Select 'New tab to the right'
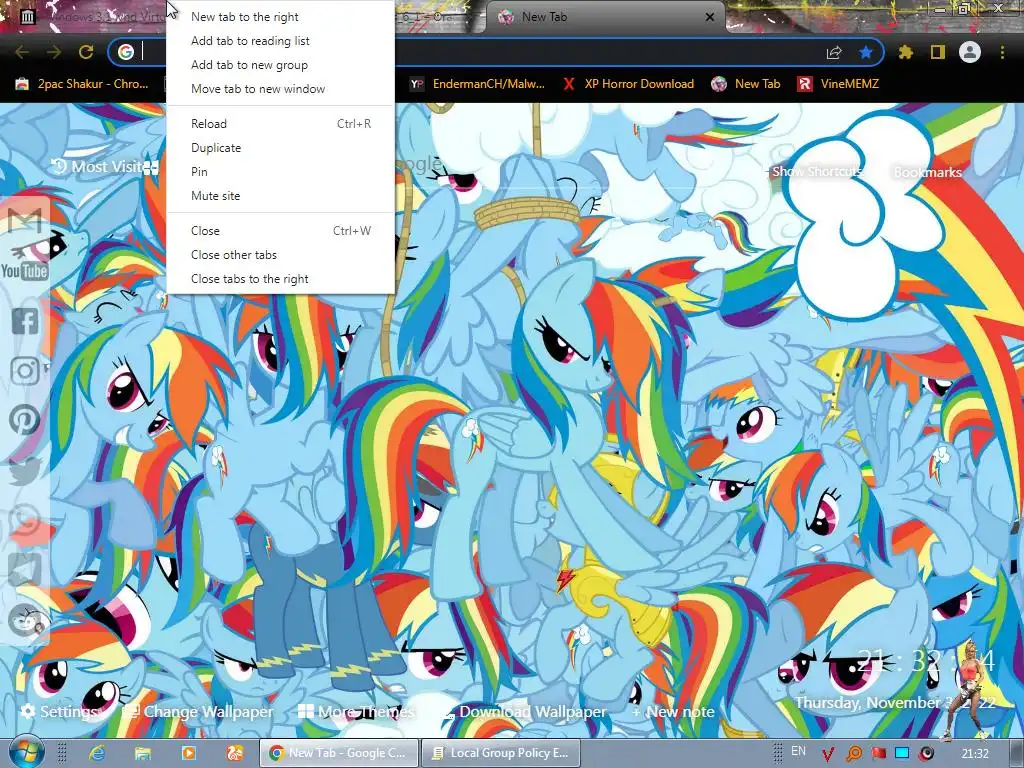This screenshot has height=768, width=1024. point(280,17)
